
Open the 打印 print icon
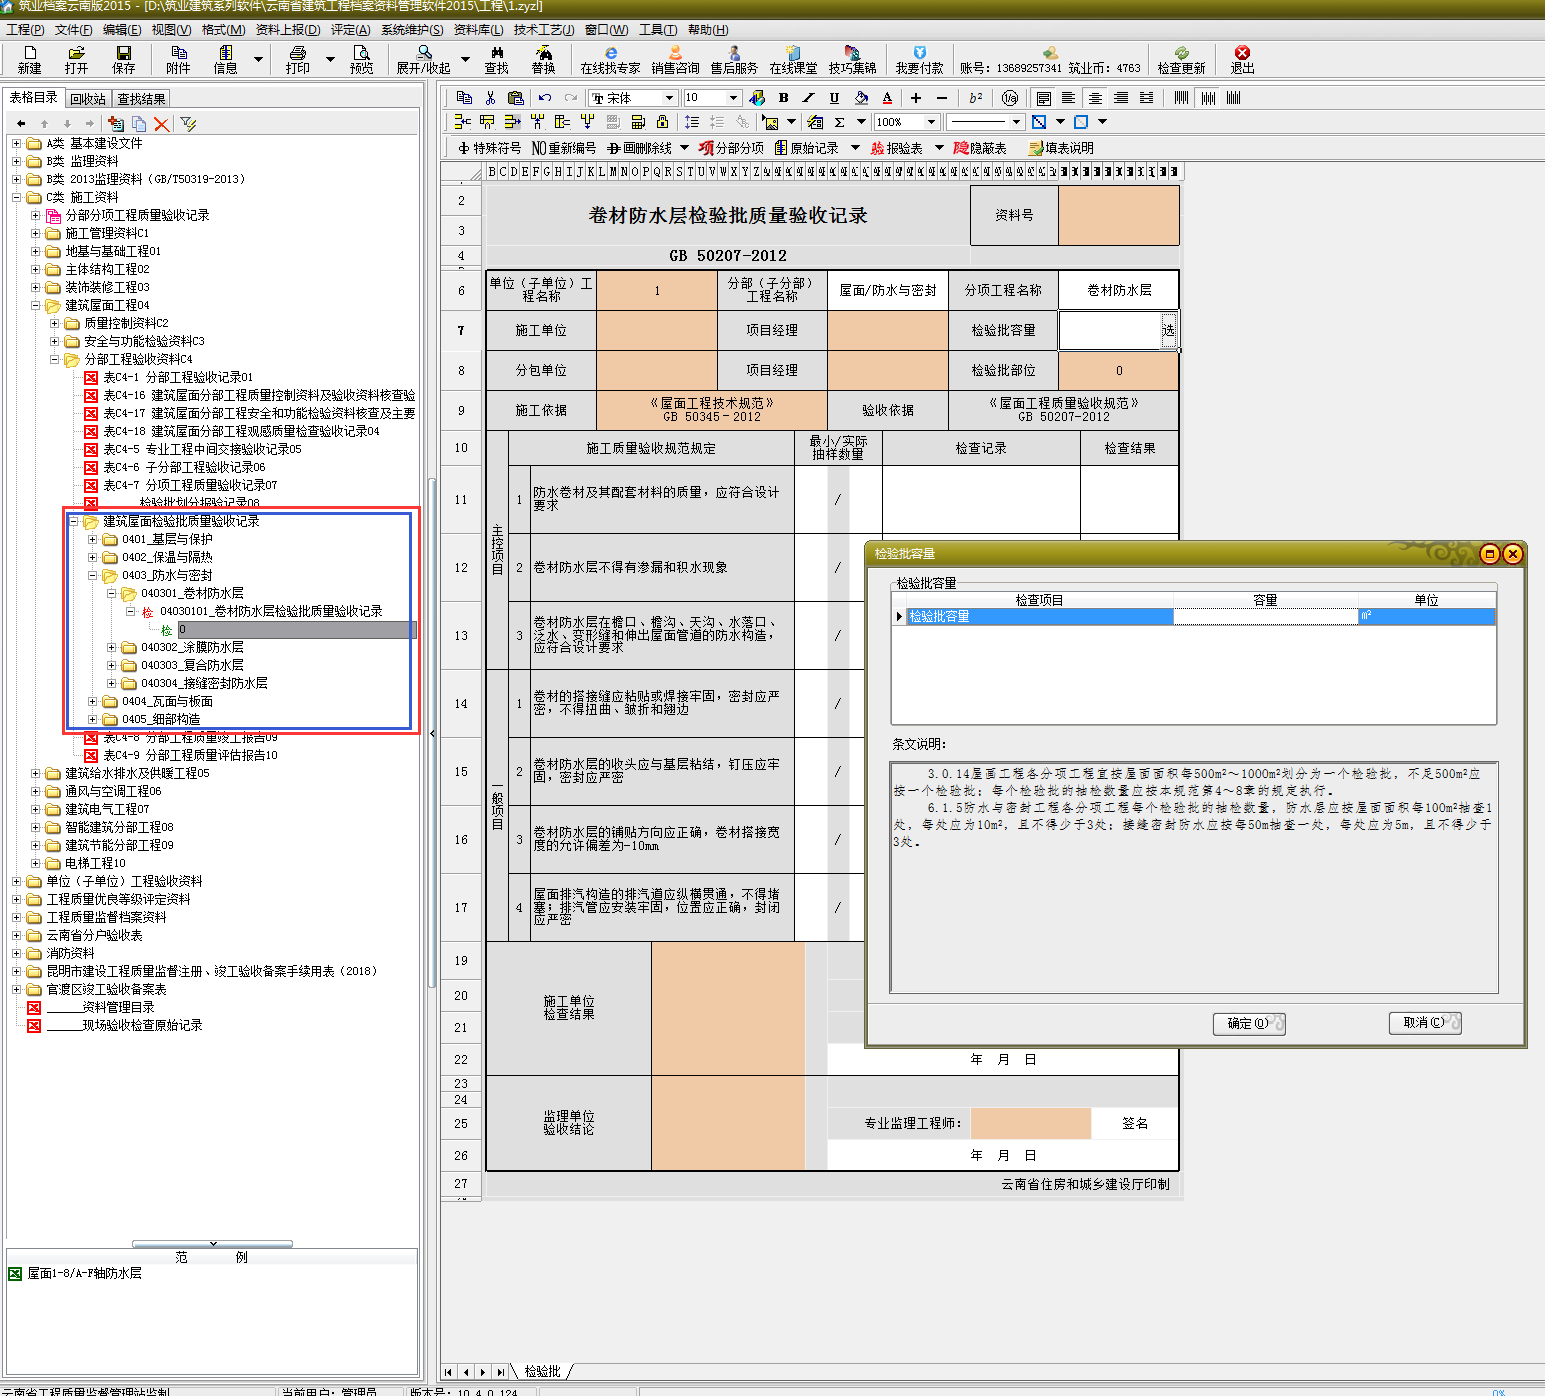click(297, 59)
